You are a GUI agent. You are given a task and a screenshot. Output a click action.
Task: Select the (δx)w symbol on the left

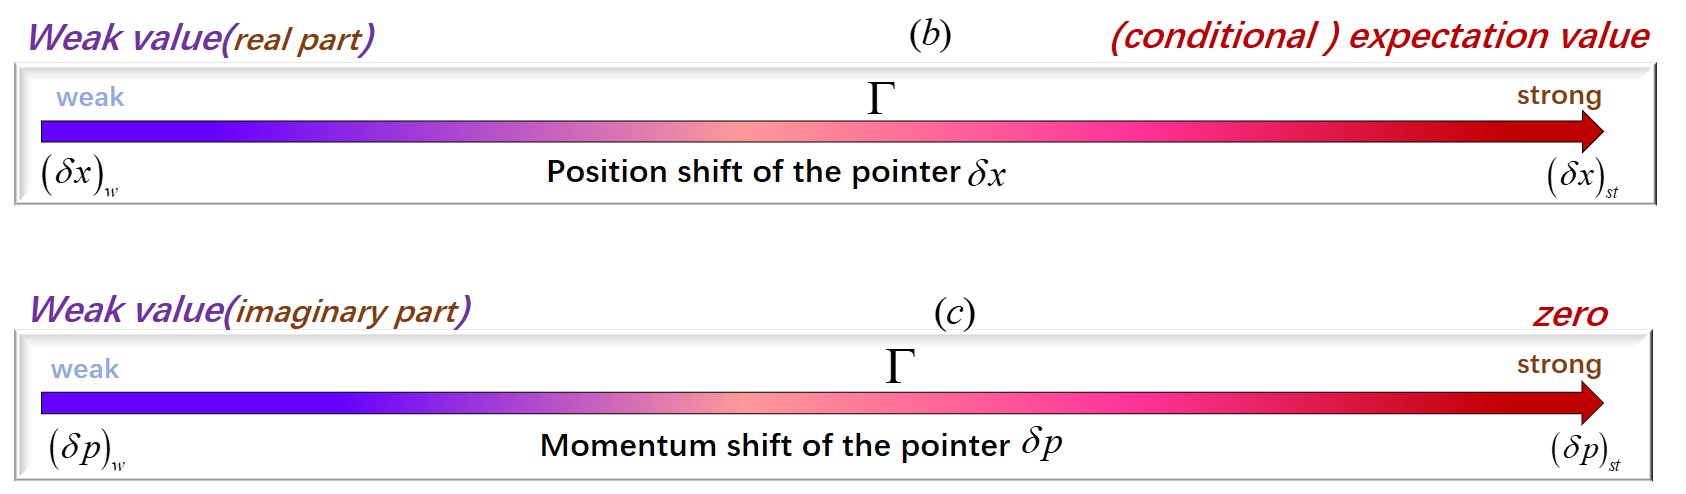pyautogui.click(x=80, y=175)
